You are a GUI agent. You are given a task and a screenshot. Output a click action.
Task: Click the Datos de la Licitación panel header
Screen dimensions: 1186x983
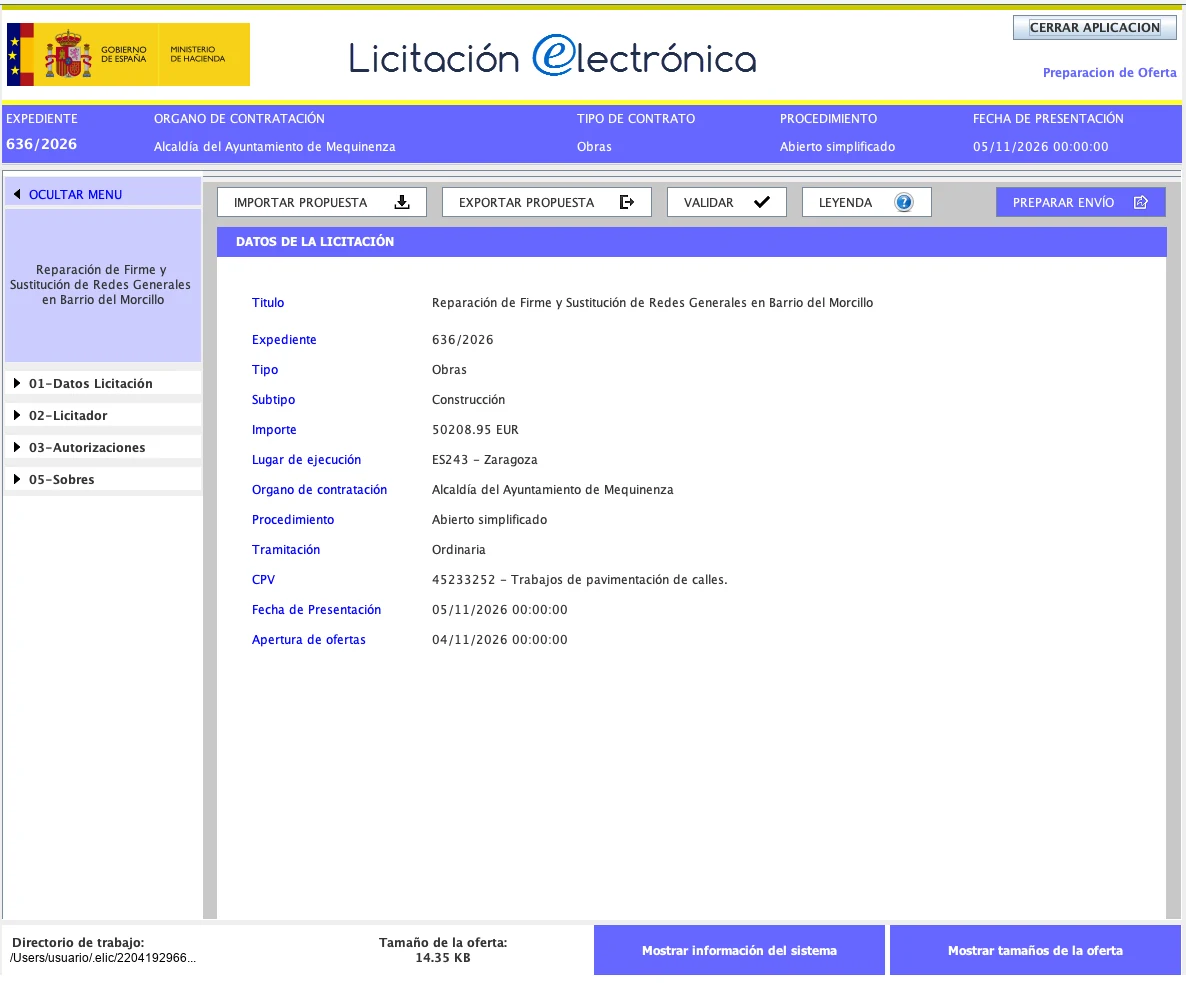[x=691, y=242]
